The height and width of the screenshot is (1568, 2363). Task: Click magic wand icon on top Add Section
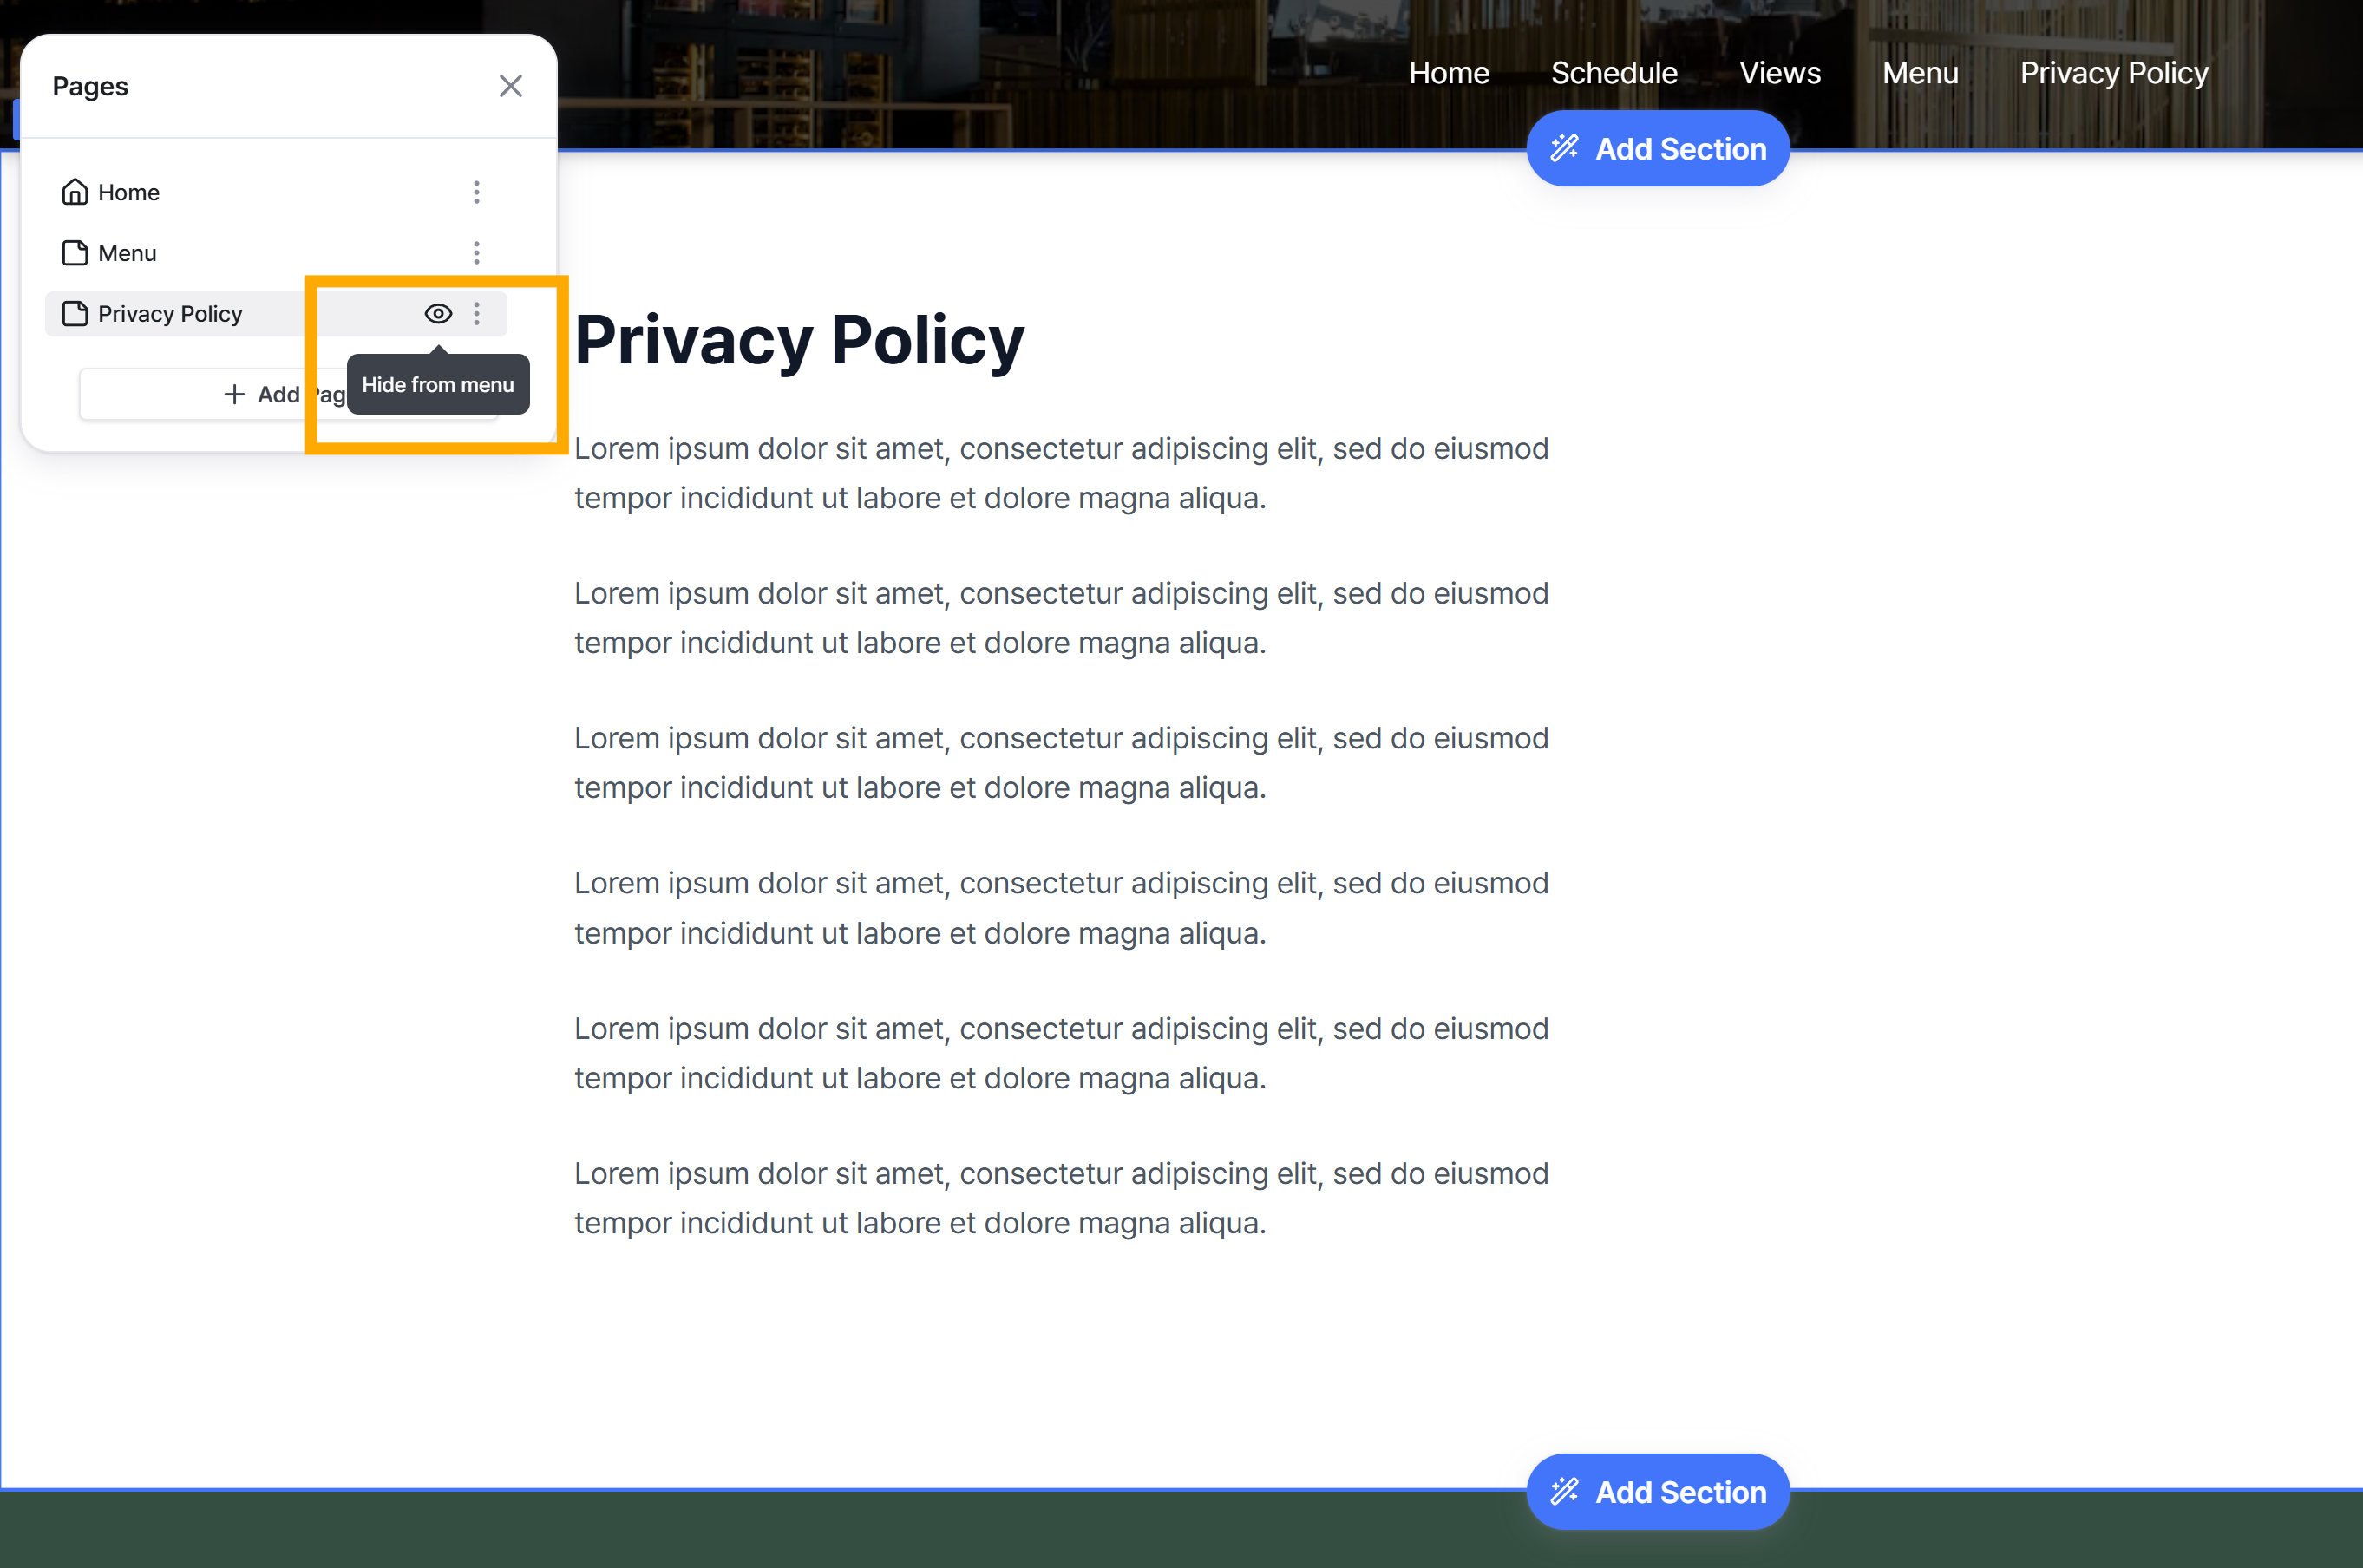(x=1564, y=149)
